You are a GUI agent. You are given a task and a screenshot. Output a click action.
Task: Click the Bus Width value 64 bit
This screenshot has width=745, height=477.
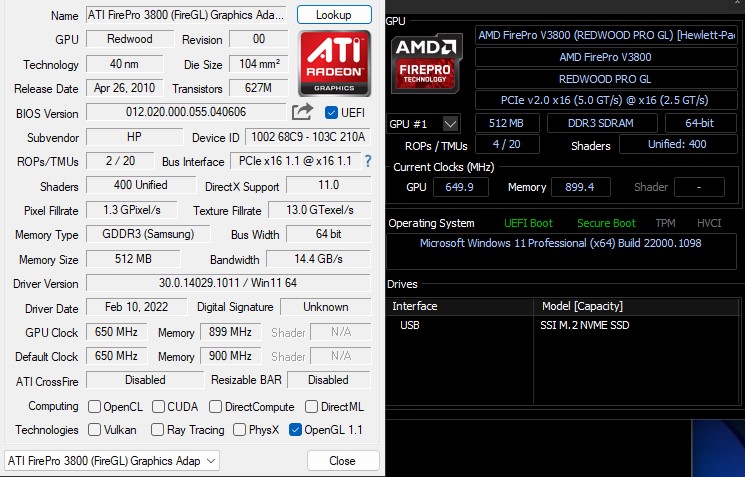pyautogui.click(x=328, y=234)
